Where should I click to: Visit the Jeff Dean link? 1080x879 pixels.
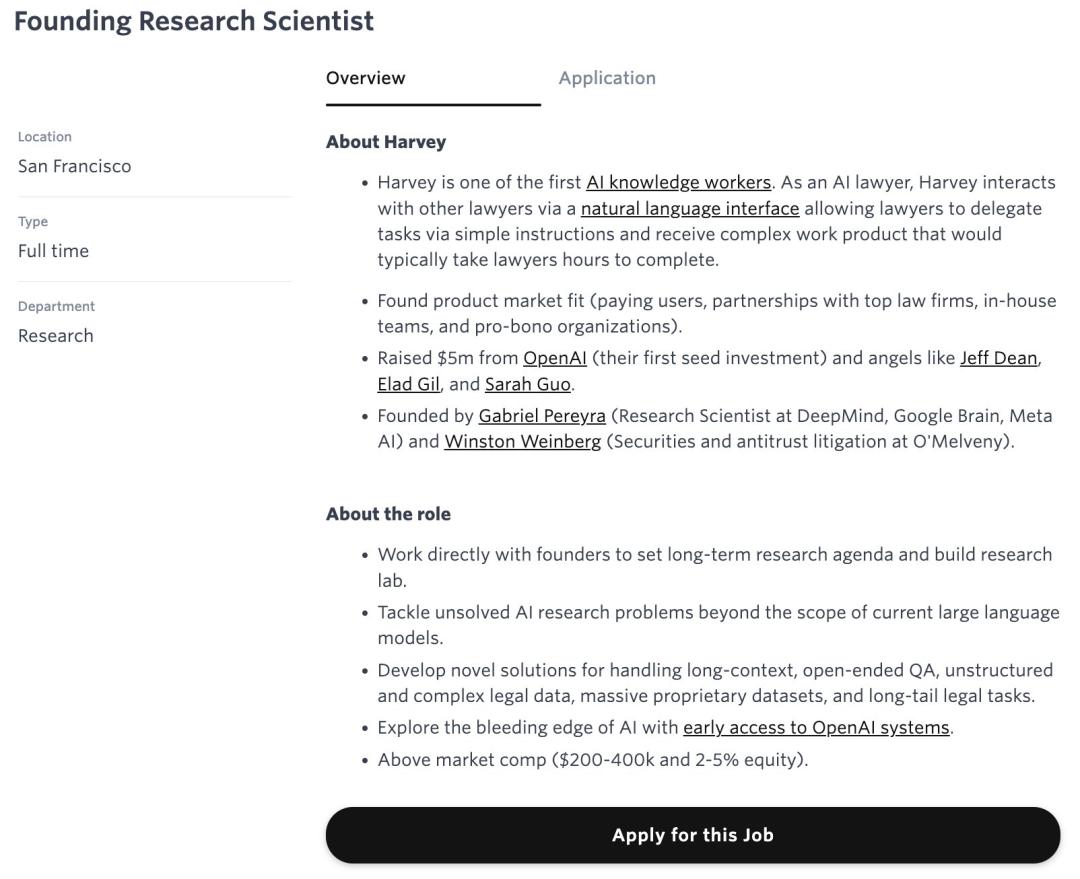click(998, 358)
